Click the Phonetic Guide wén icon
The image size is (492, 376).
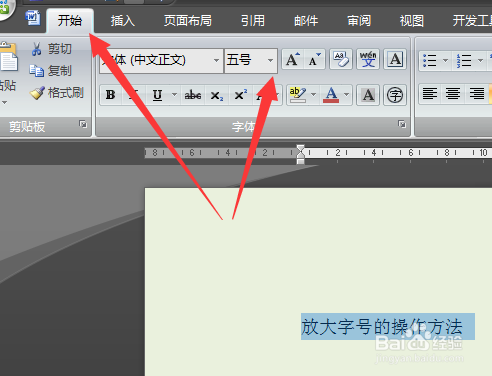click(x=368, y=60)
